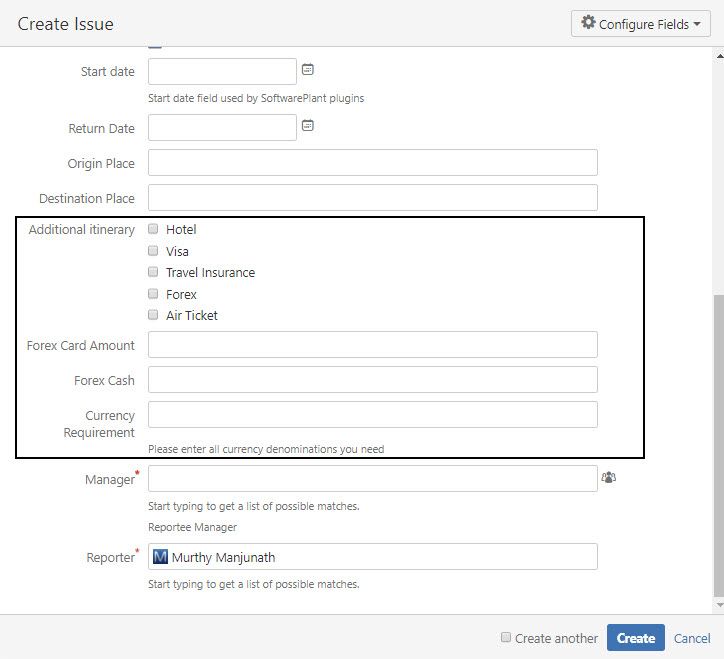
Task: Click the 'Create another' label text
Action: (x=556, y=638)
